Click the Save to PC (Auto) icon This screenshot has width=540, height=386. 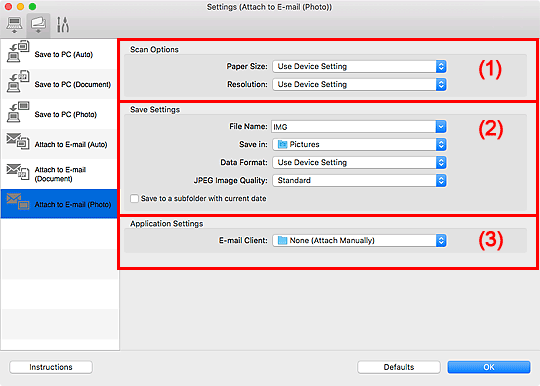click(18, 51)
